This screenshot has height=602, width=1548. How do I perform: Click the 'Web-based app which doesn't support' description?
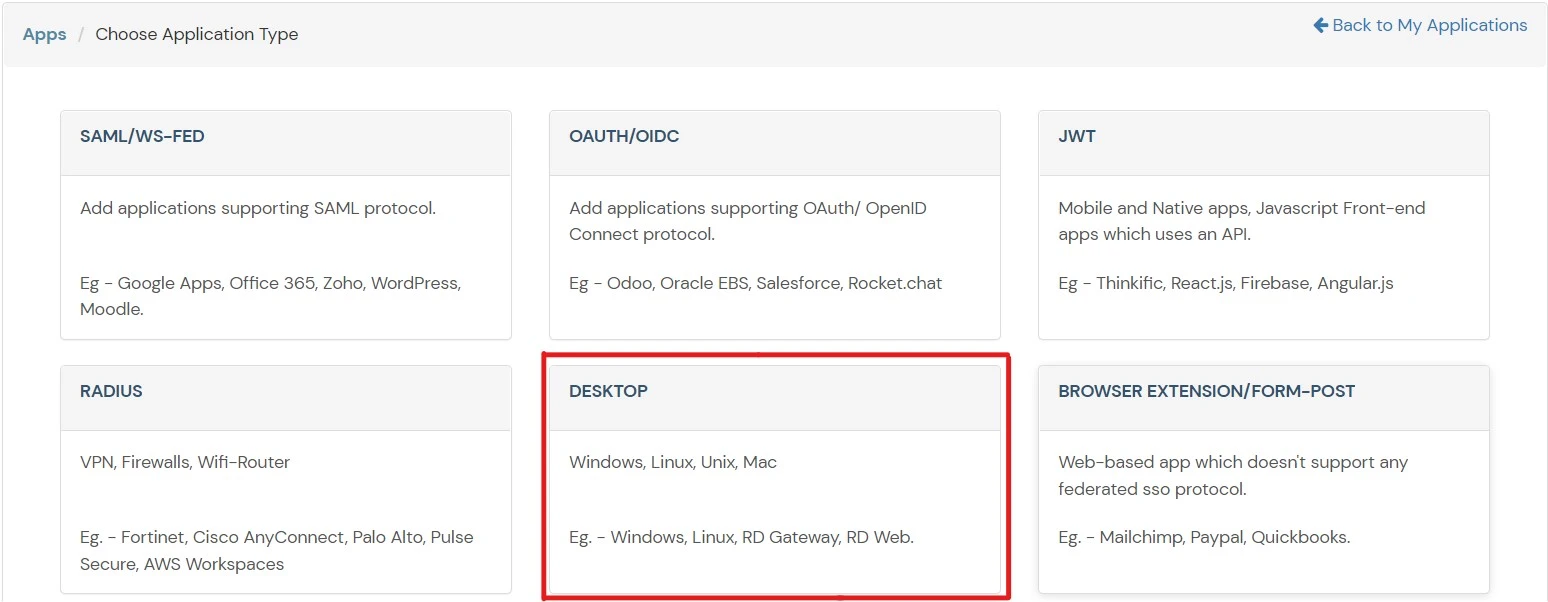coord(1233,475)
